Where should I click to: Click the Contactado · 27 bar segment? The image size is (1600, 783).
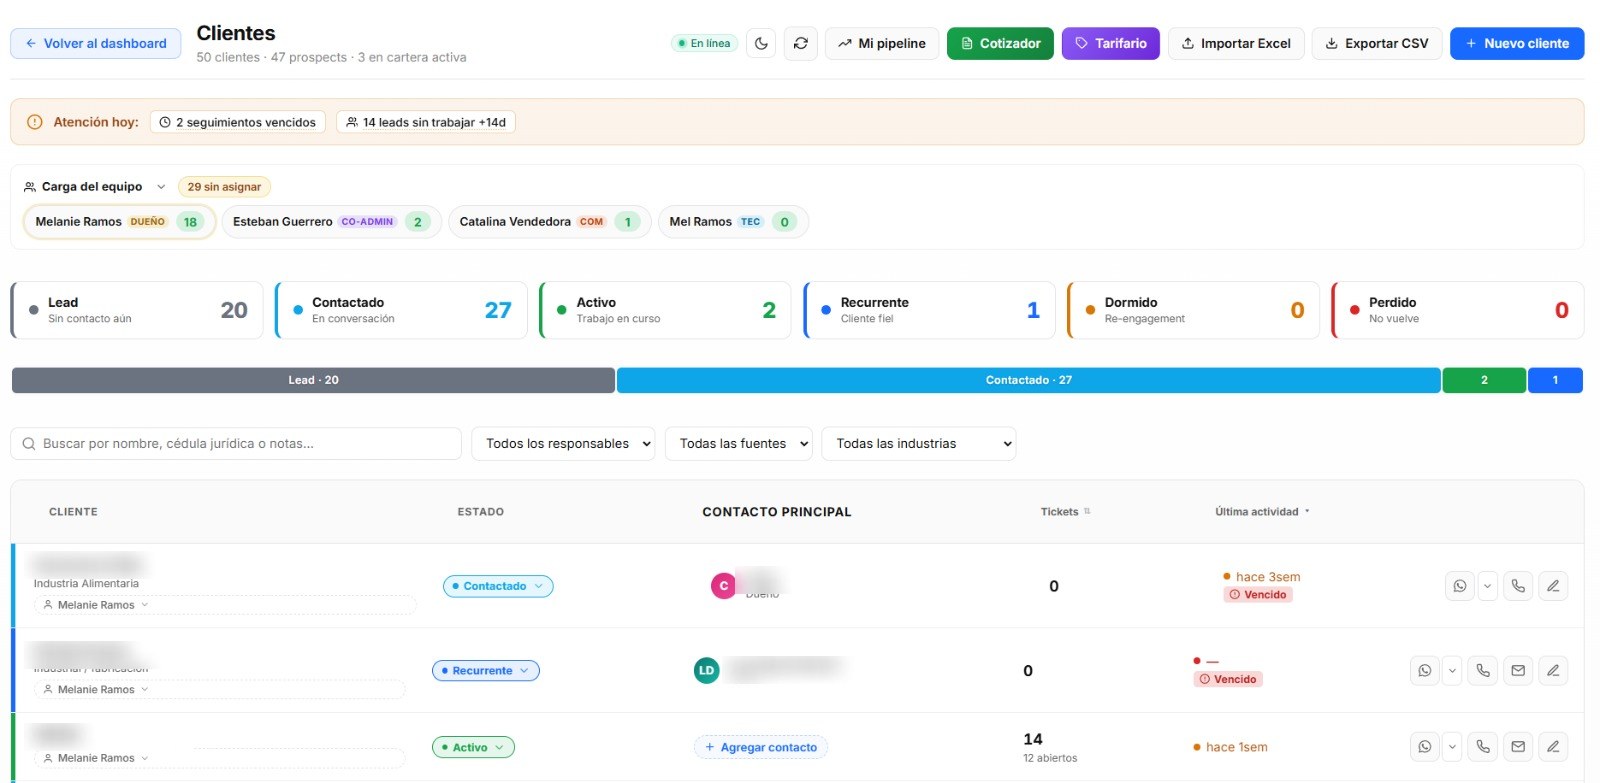pos(1028,380)
